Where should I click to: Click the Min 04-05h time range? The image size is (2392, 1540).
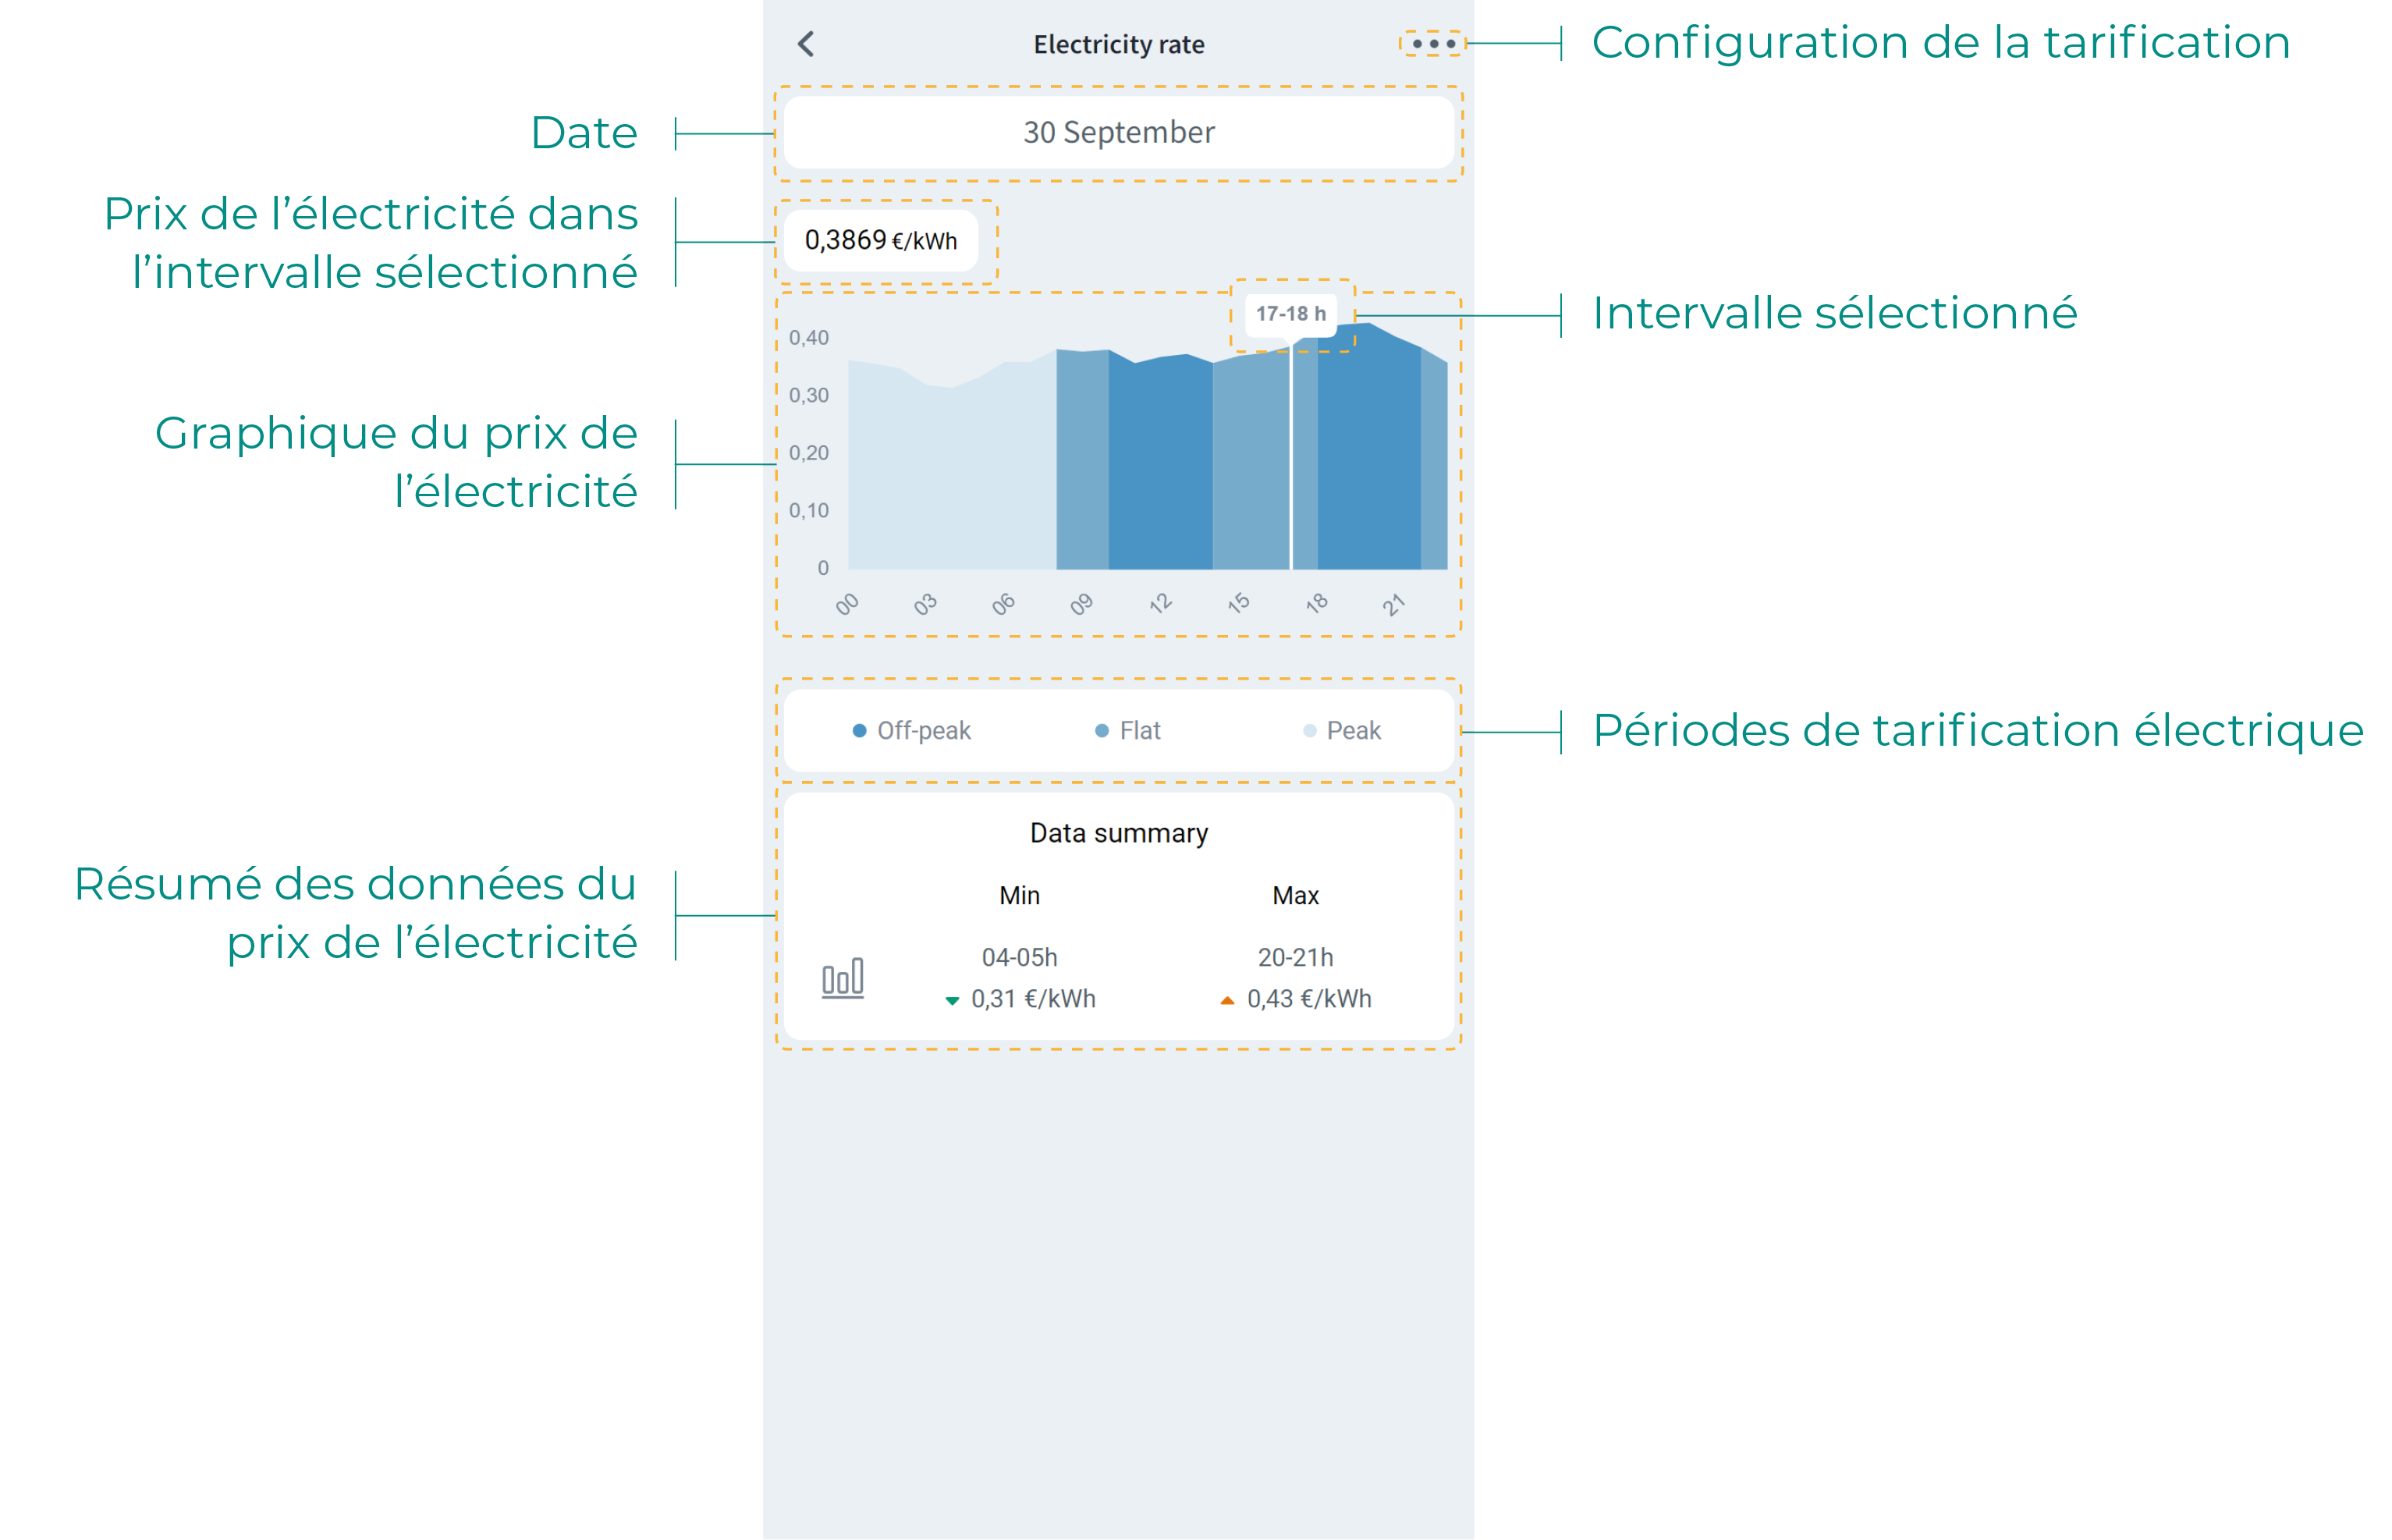pyautogui.click(x=1019, y=957)
